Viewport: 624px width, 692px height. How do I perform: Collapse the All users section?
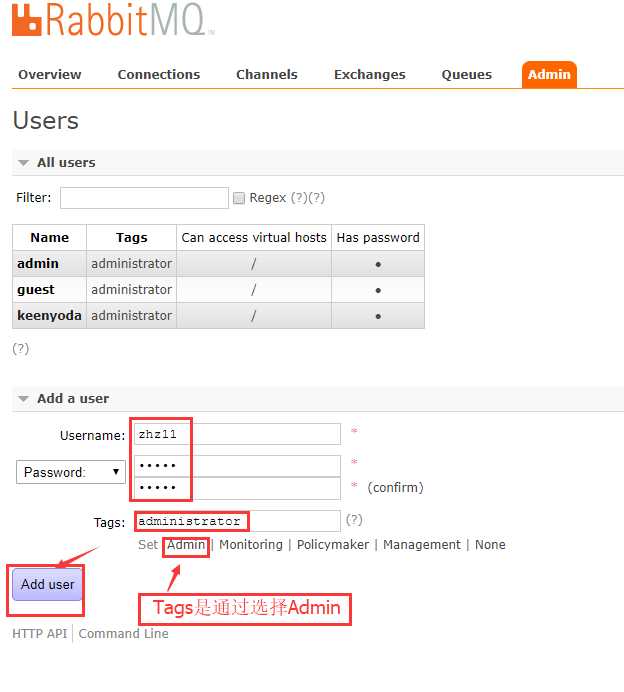pos(66,162)
